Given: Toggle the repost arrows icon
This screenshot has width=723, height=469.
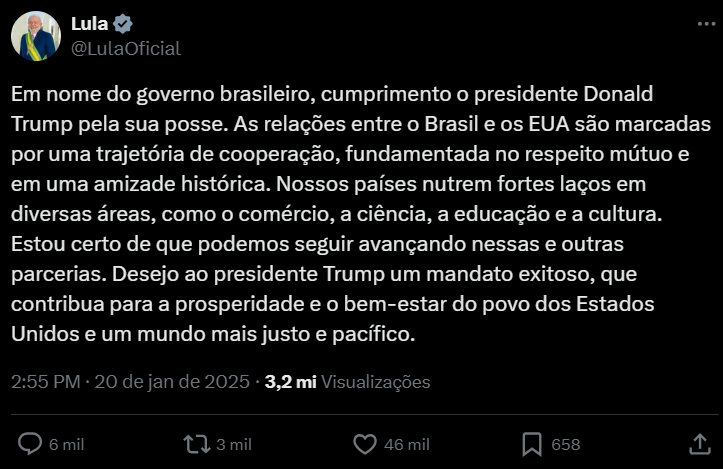Looking at the screenshot, I should coord(195,444).
